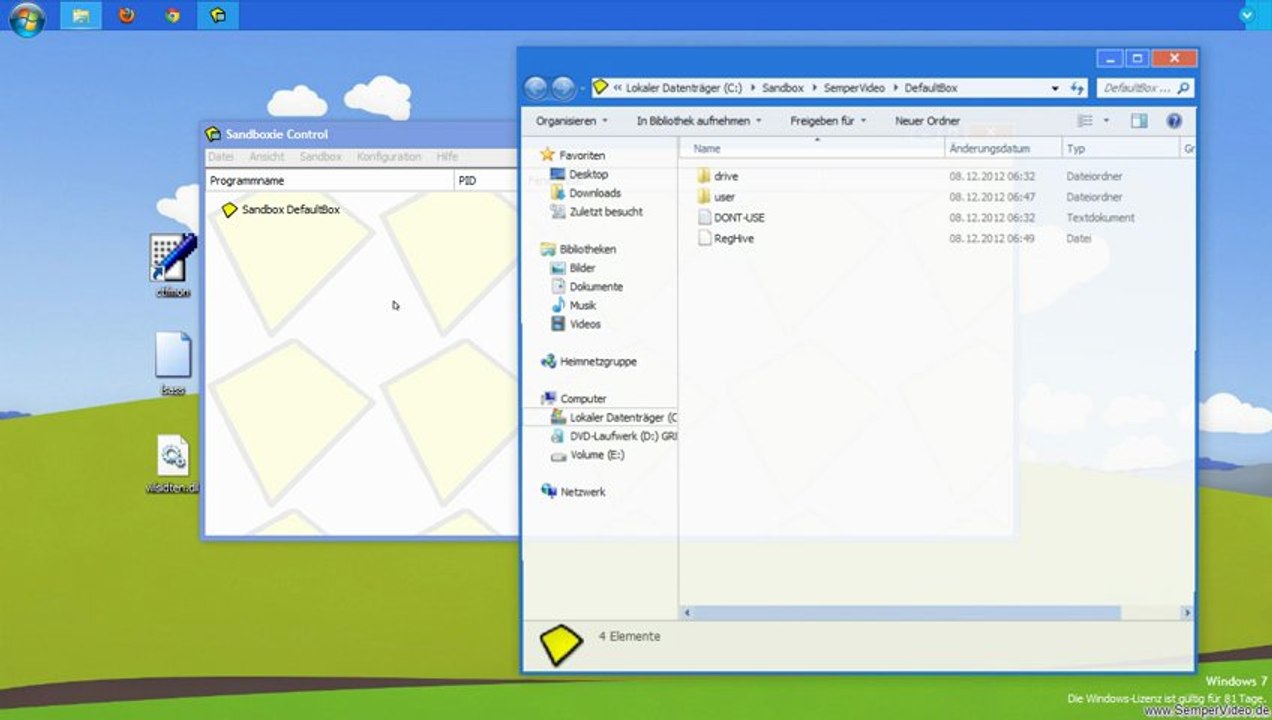
Task: Open the Ansicht menu in Sandboxie
Action: click(x=267, y=157)
